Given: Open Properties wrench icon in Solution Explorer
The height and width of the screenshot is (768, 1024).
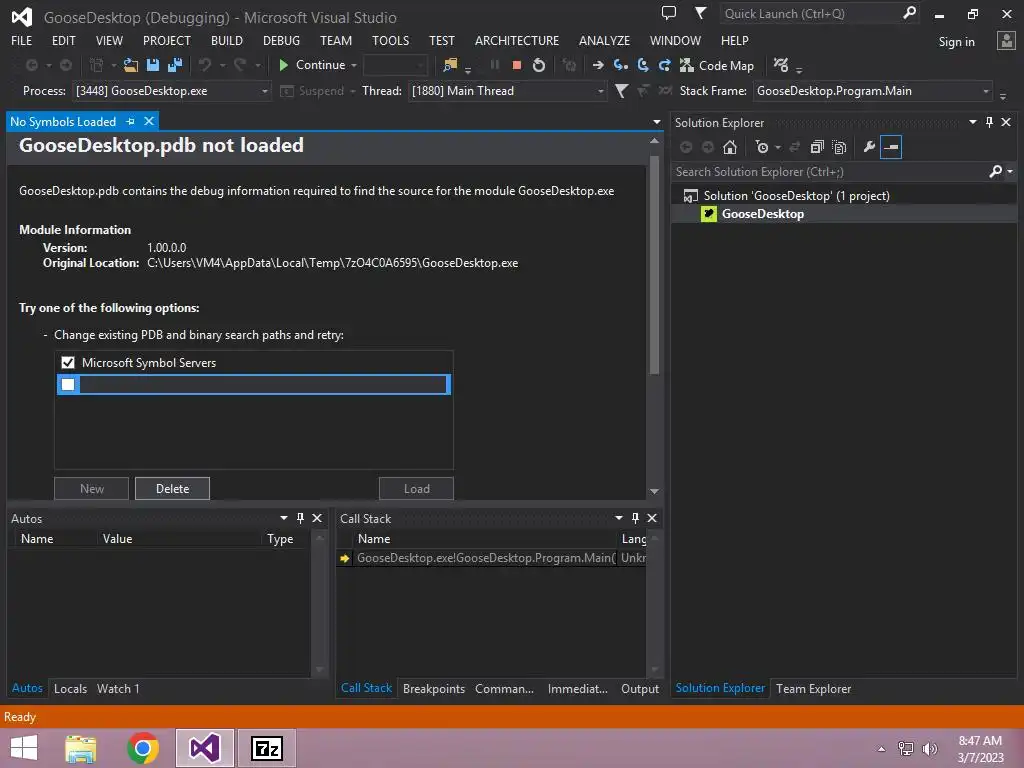Looking at the screenshot, I should pos(869,148).
